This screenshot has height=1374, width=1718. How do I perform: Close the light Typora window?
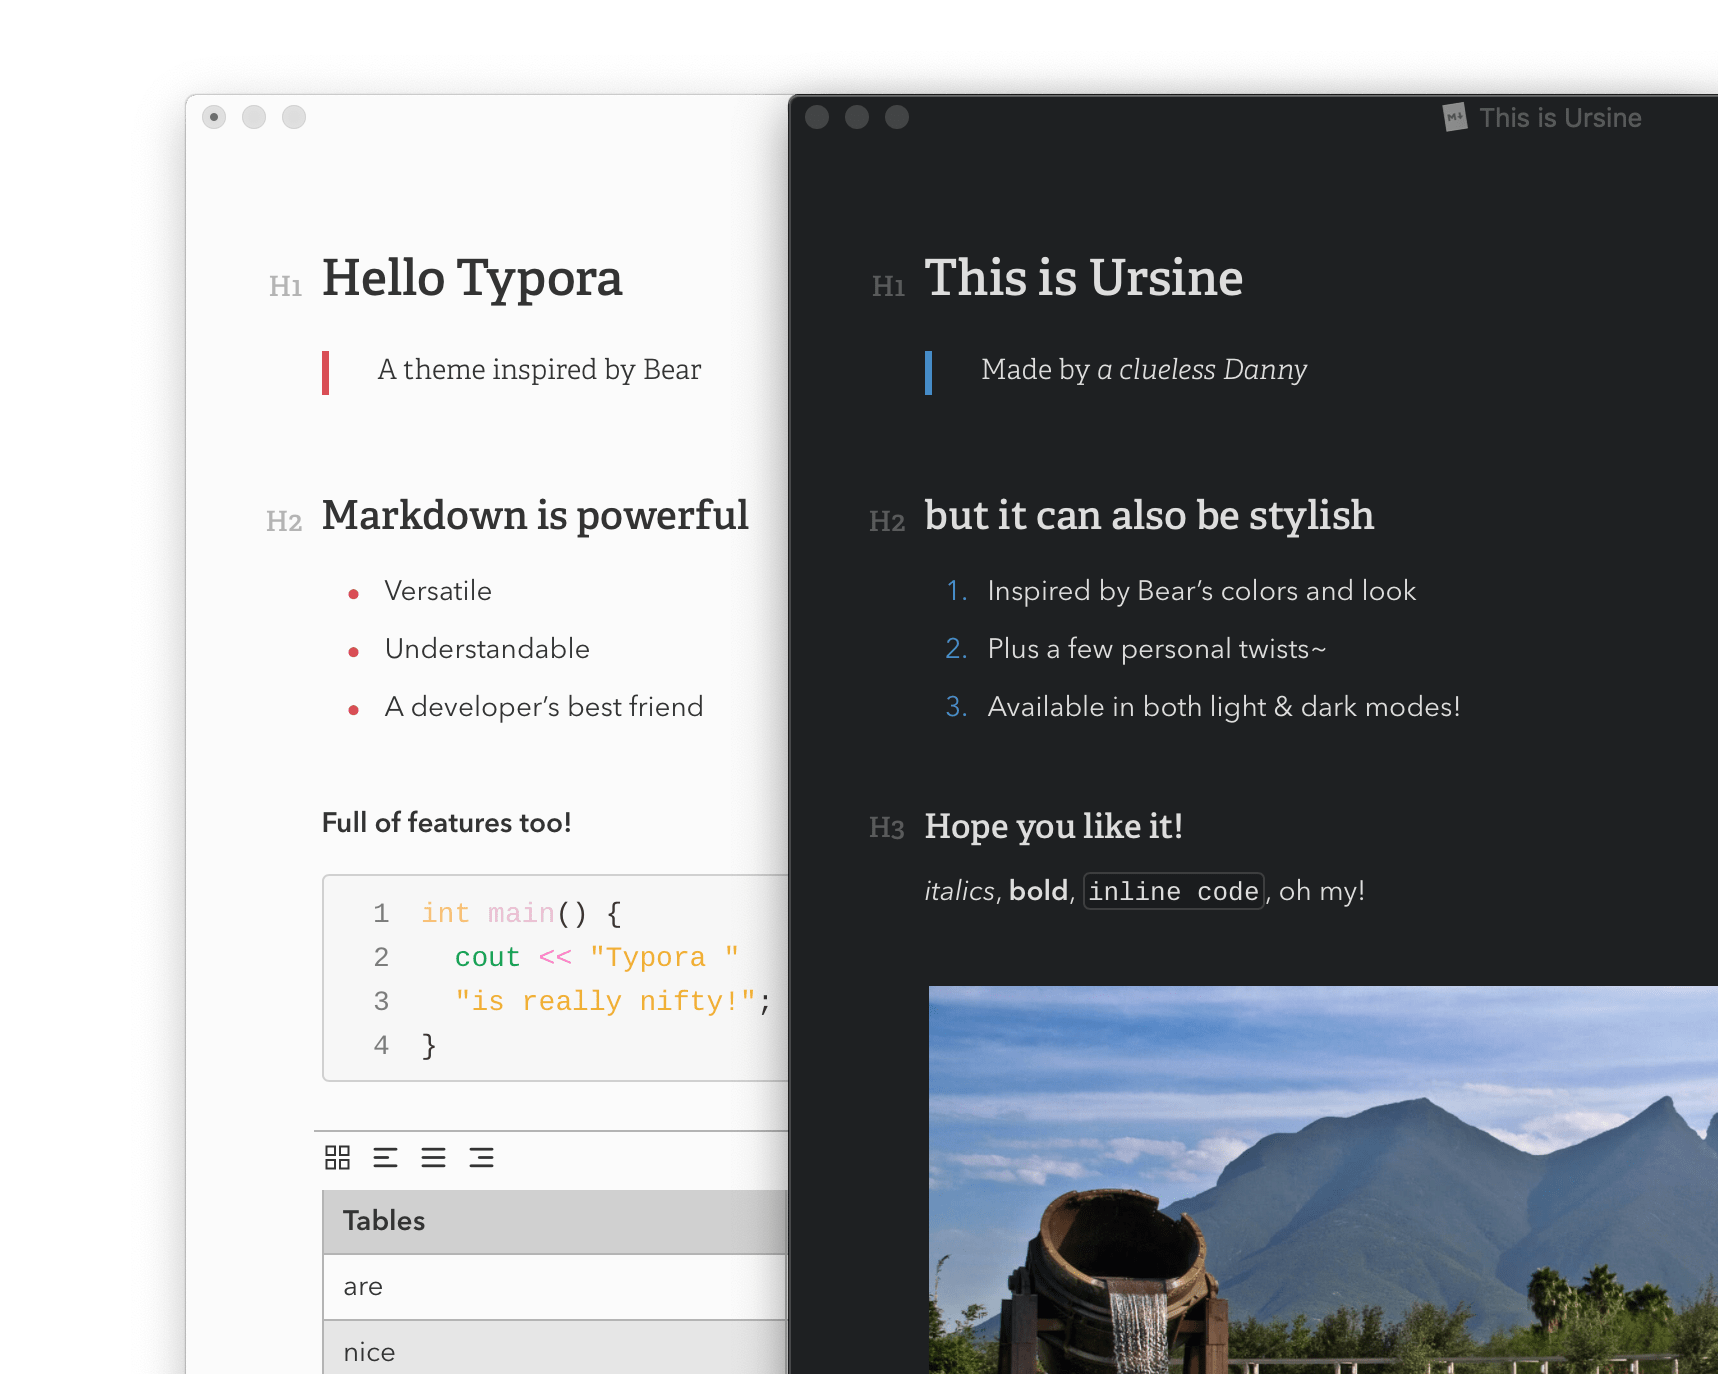pos(214,117)
